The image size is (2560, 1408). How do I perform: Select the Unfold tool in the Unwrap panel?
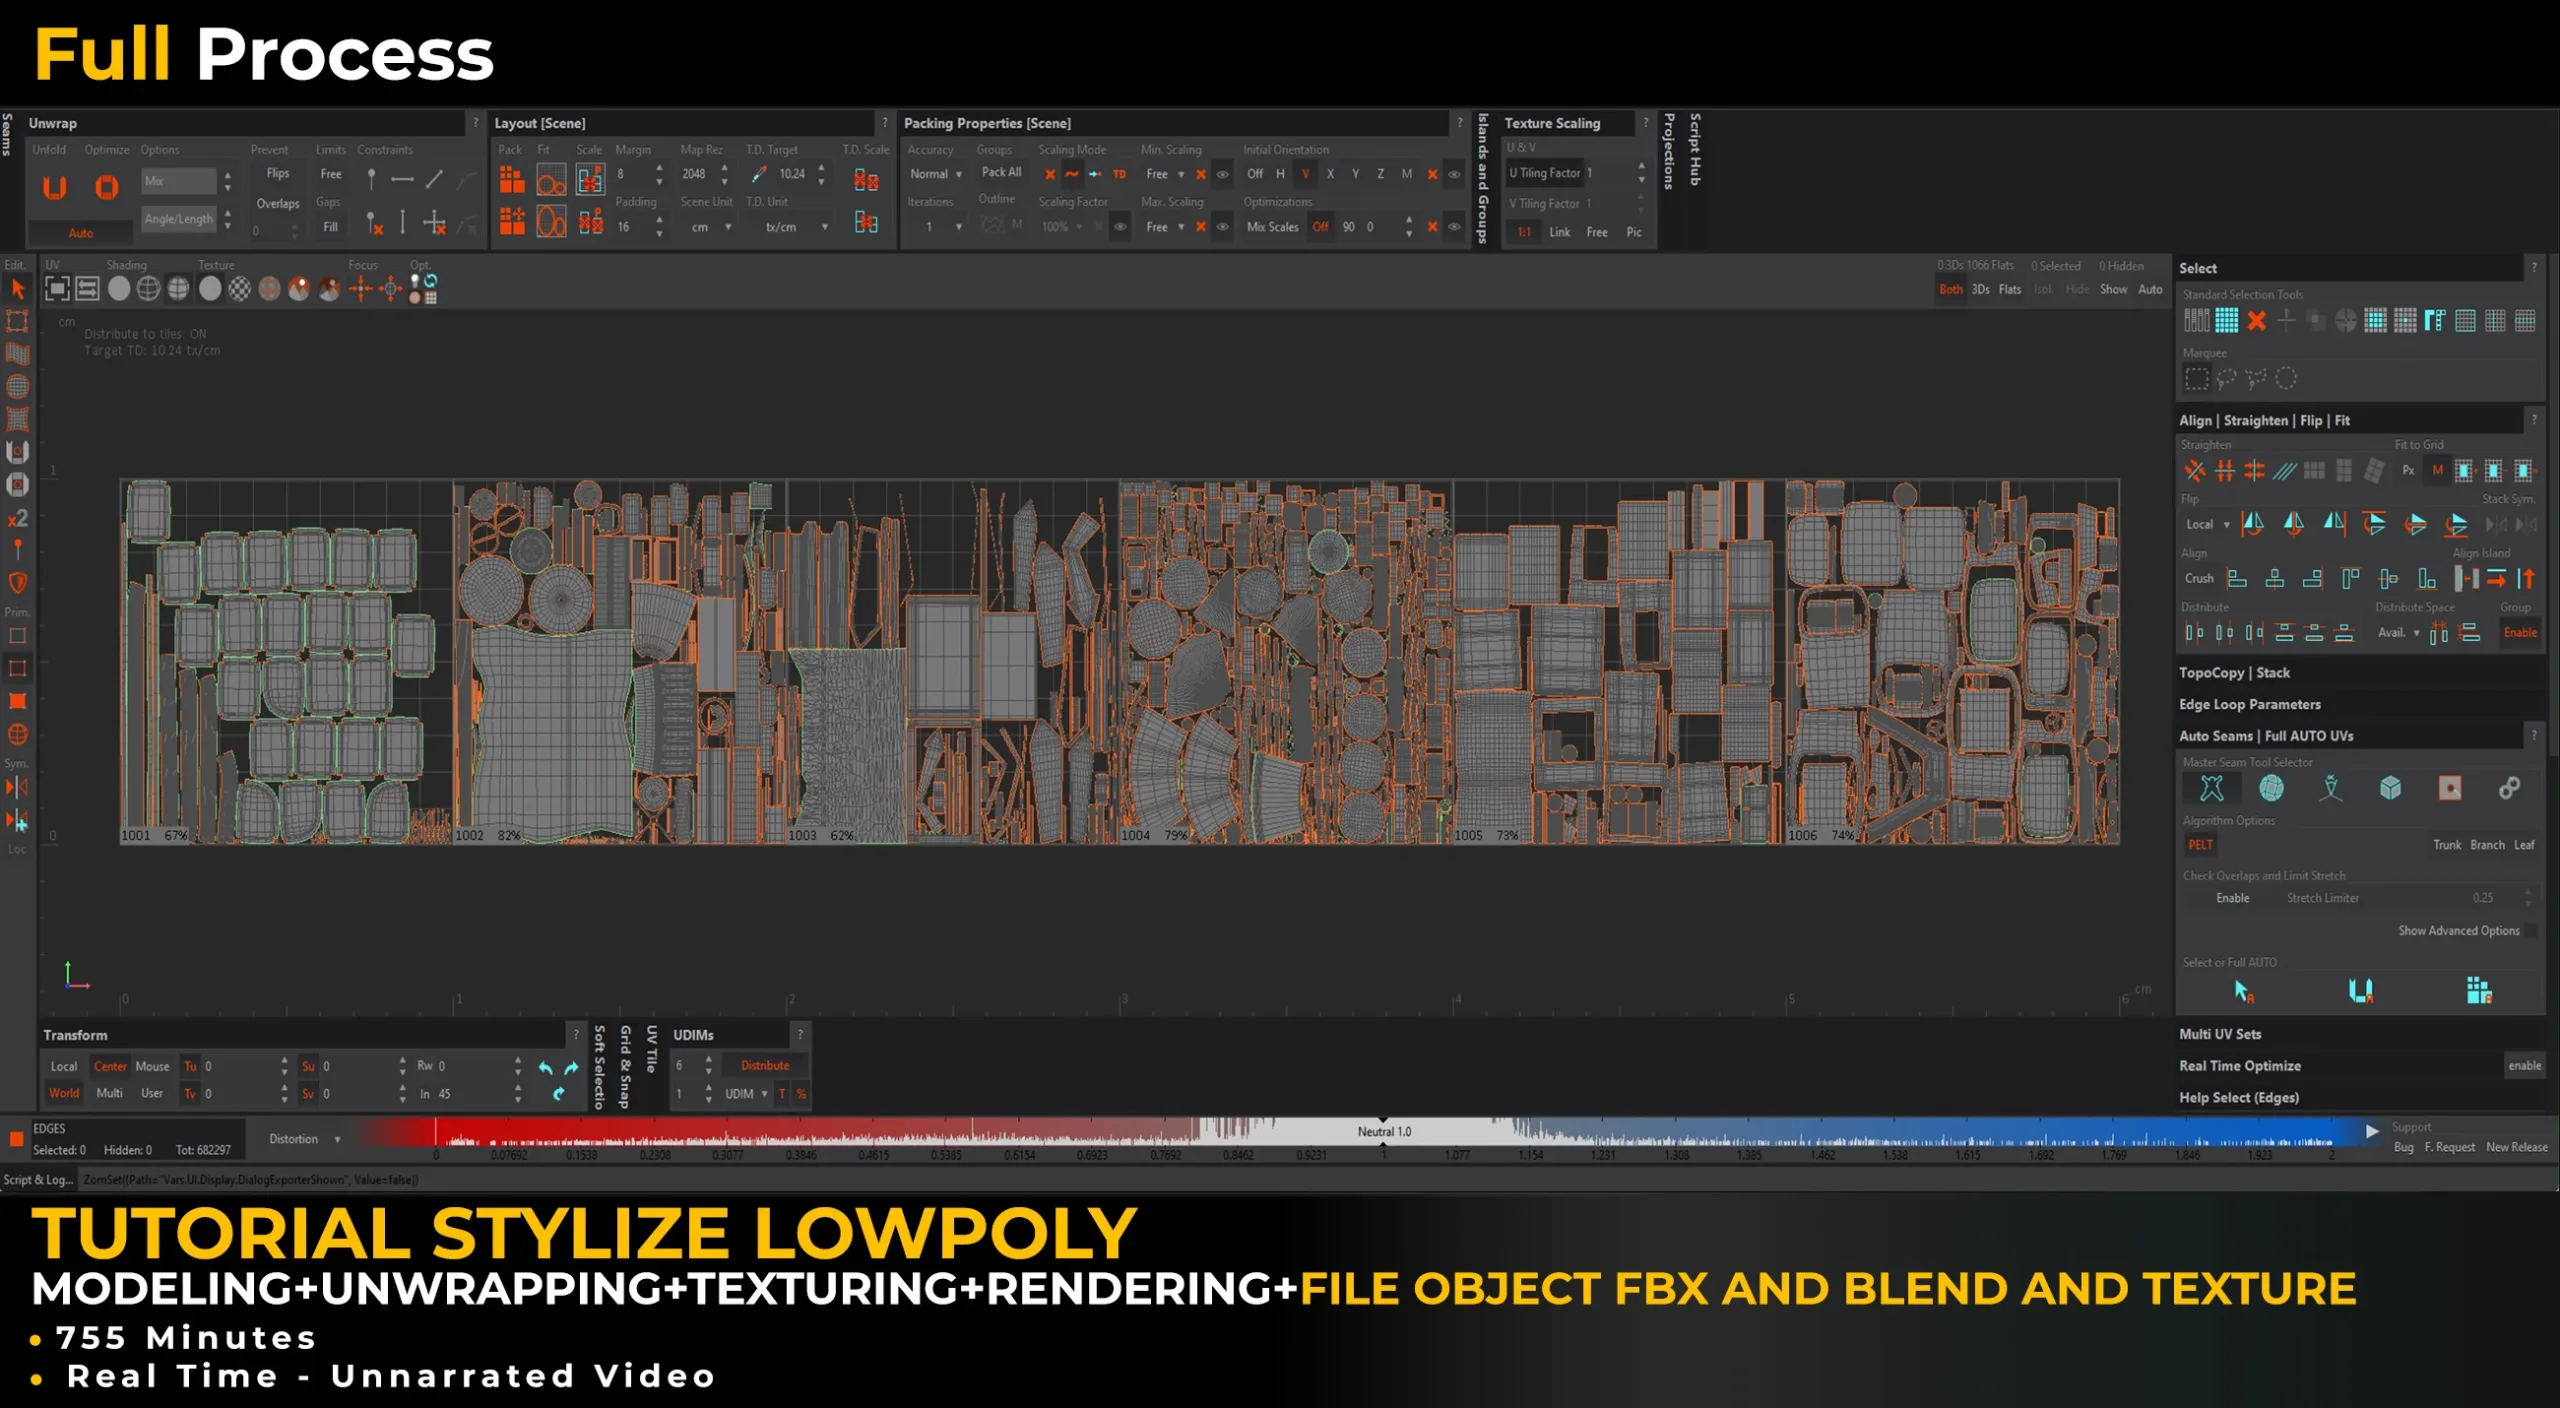coord(55,188)
